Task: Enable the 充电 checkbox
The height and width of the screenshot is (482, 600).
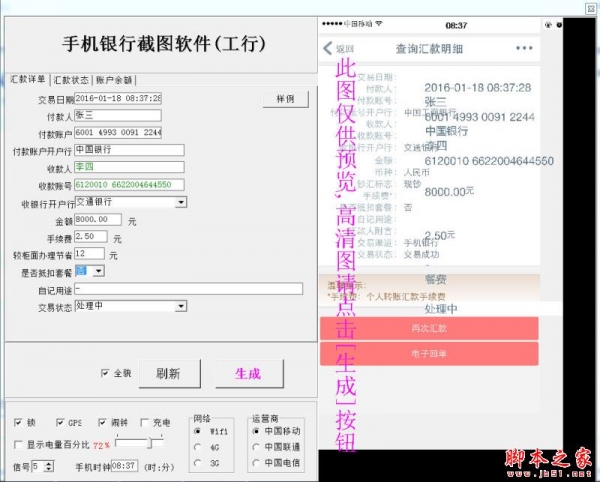Action: [144, 422]
